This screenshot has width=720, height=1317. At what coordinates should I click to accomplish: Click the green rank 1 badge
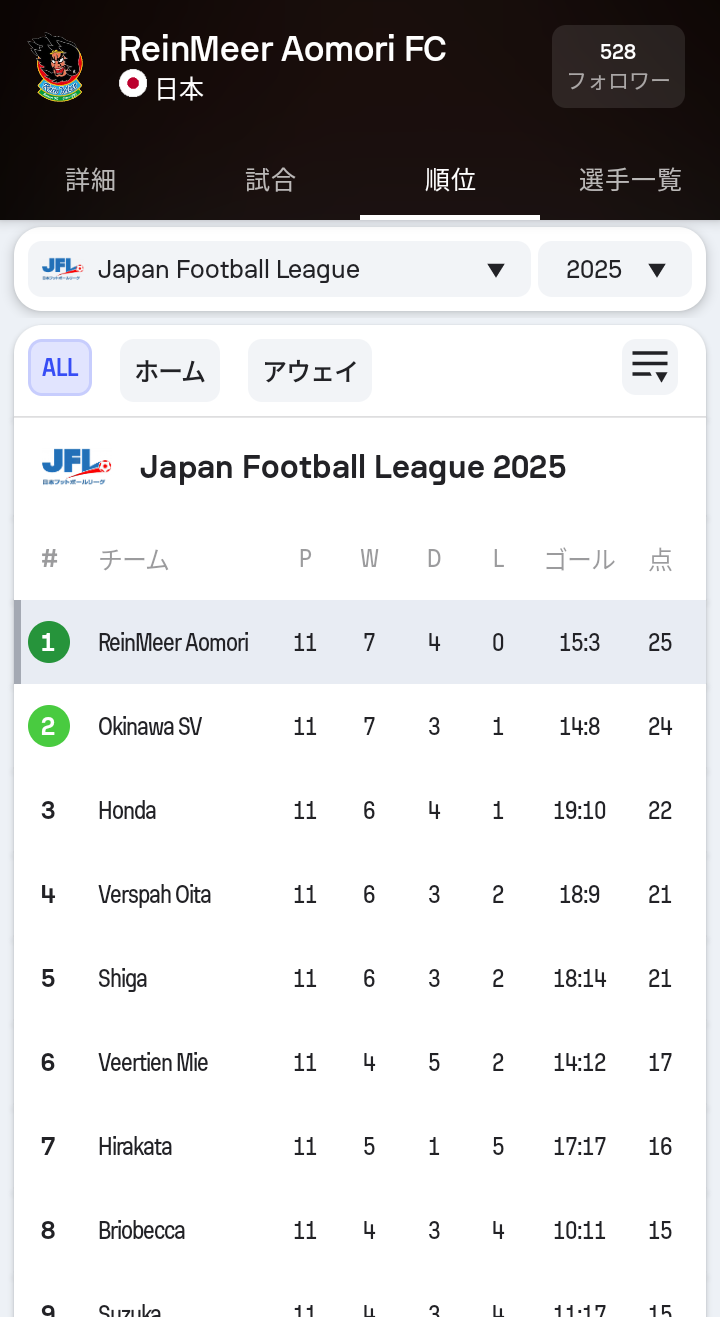click(49, 642)
